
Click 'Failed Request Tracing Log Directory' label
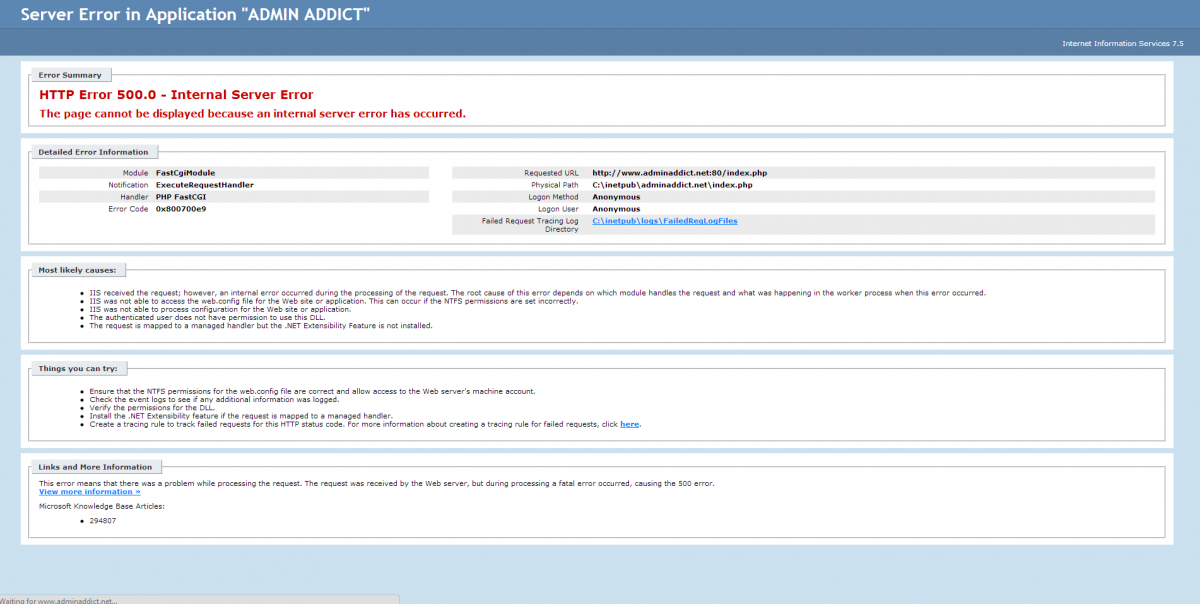(x=530, y=224)
